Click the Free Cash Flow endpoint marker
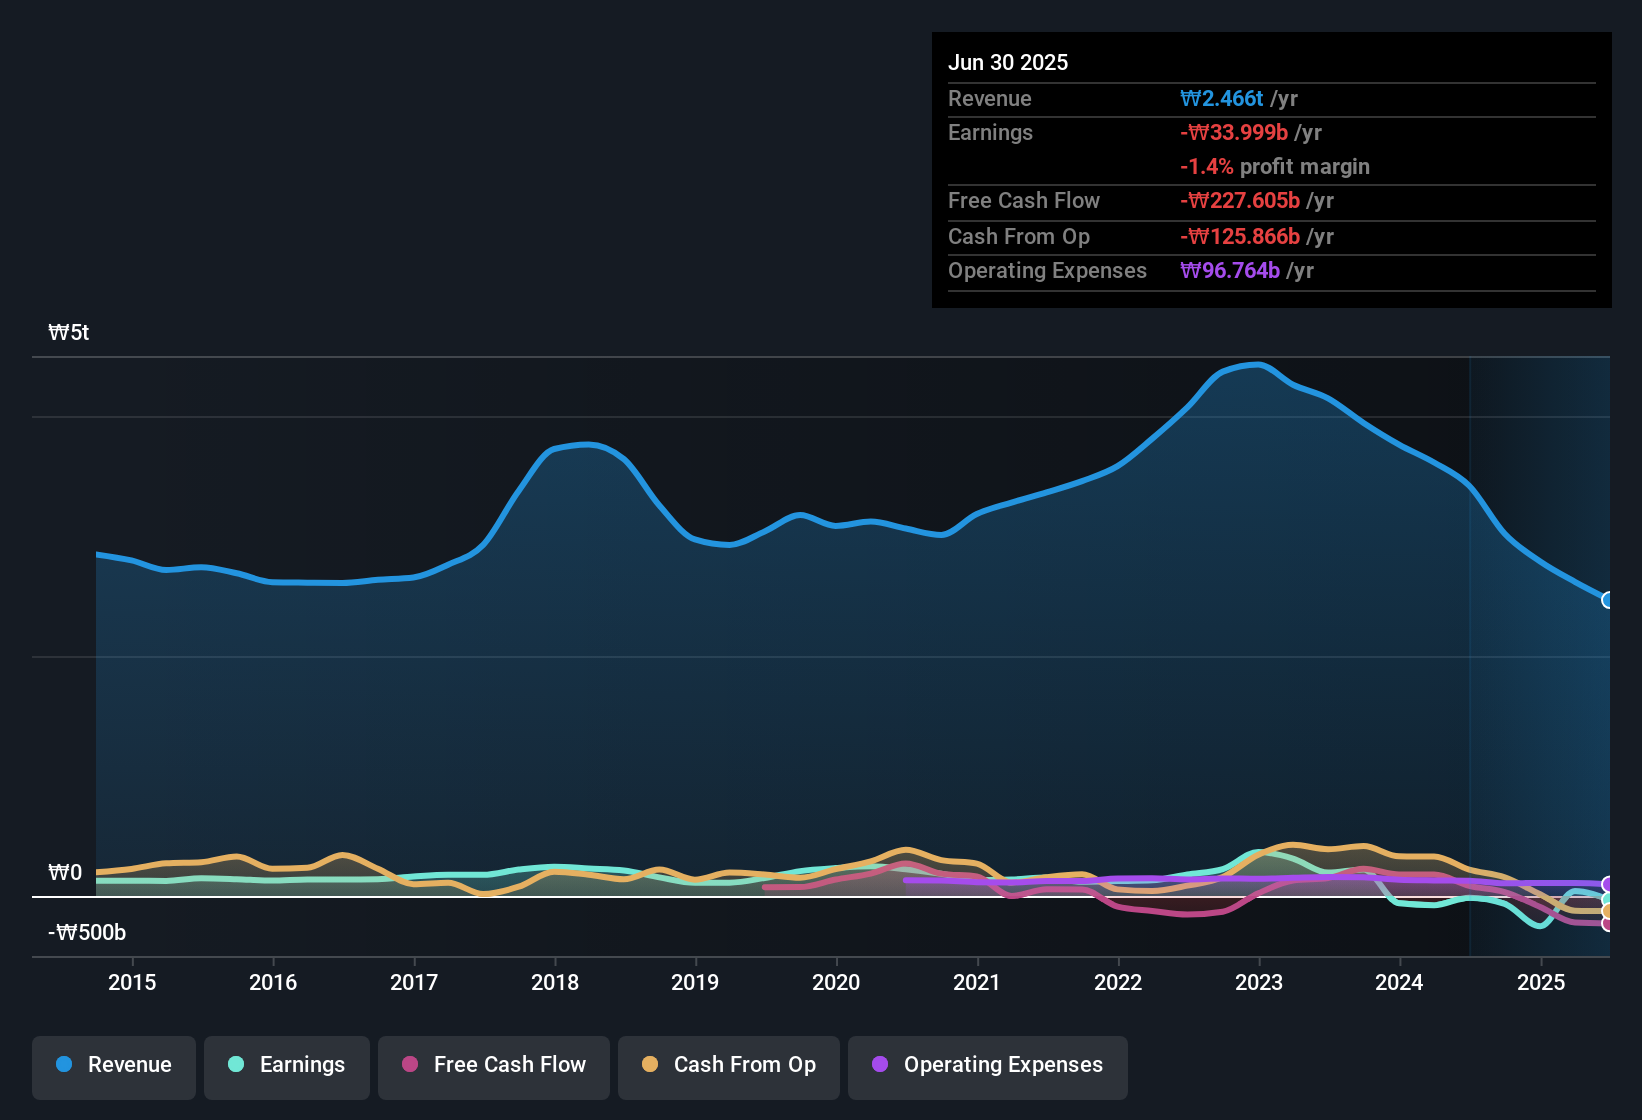 coord(1606,925)
